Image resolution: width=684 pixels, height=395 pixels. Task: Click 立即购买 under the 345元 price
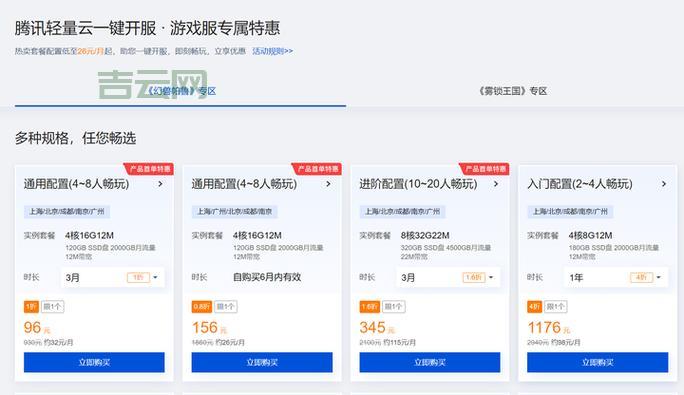pos(430,362)
